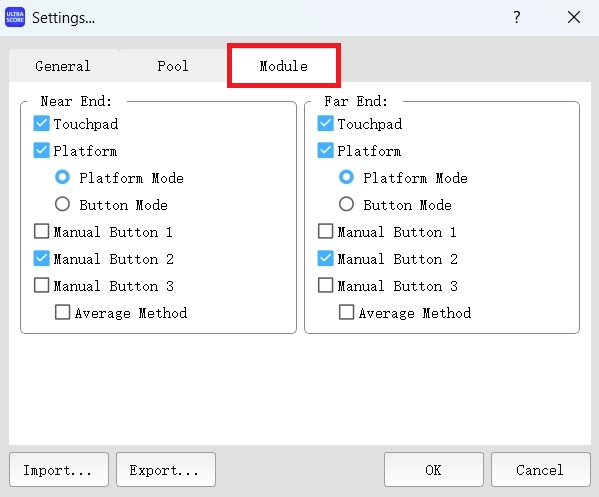Check Near End Average Method
Viewport: 599px width, 497px height.
coord(62,312)
